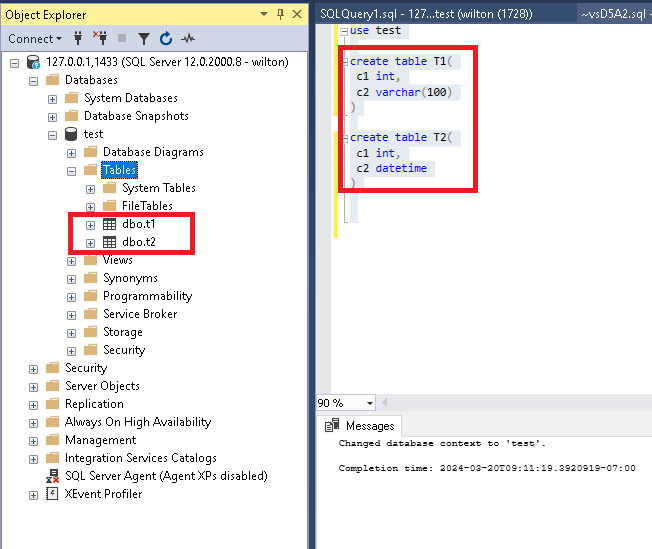Viewport: 652px width, 549px height.
Task: Click the Object Explorer panel title
Action: tap(46, 15)
